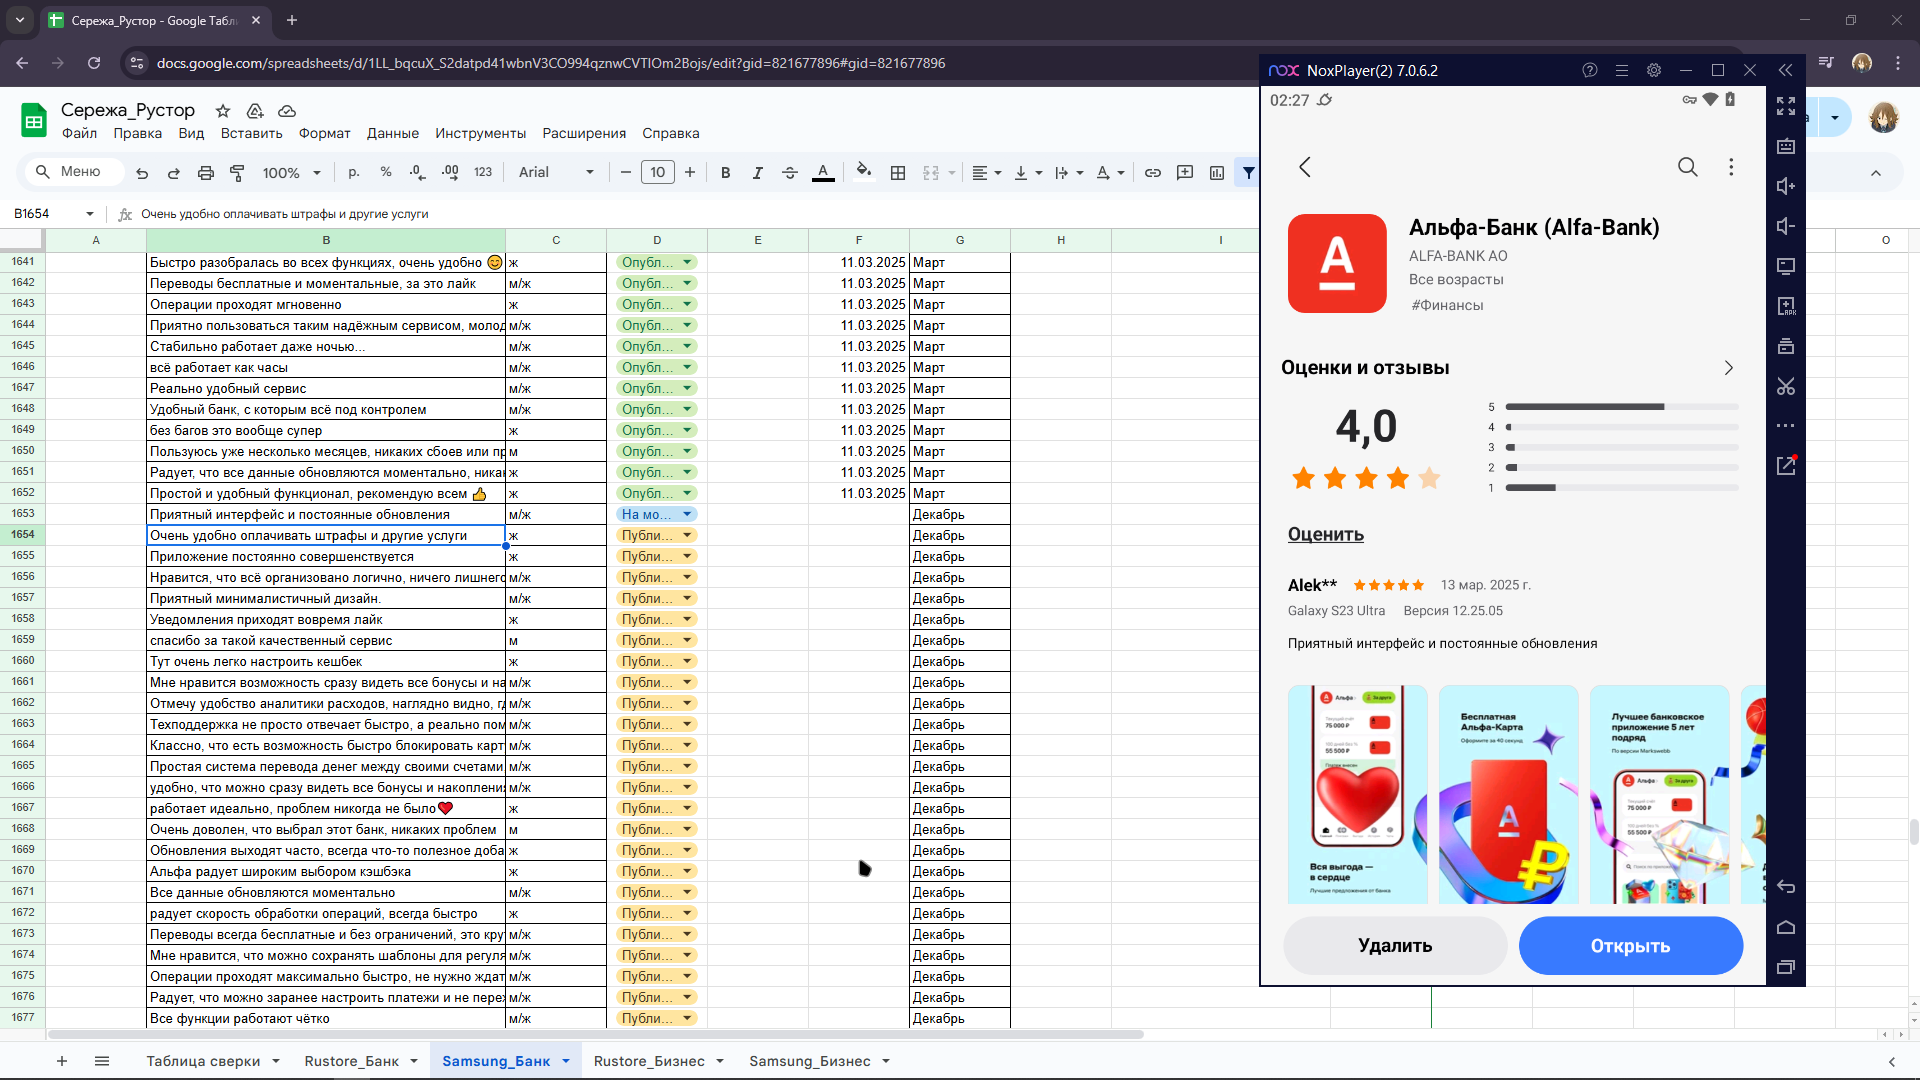Open the 'На мо...' status dropdown in row 1653
1920x1080 pixels.
click(657, 514)
